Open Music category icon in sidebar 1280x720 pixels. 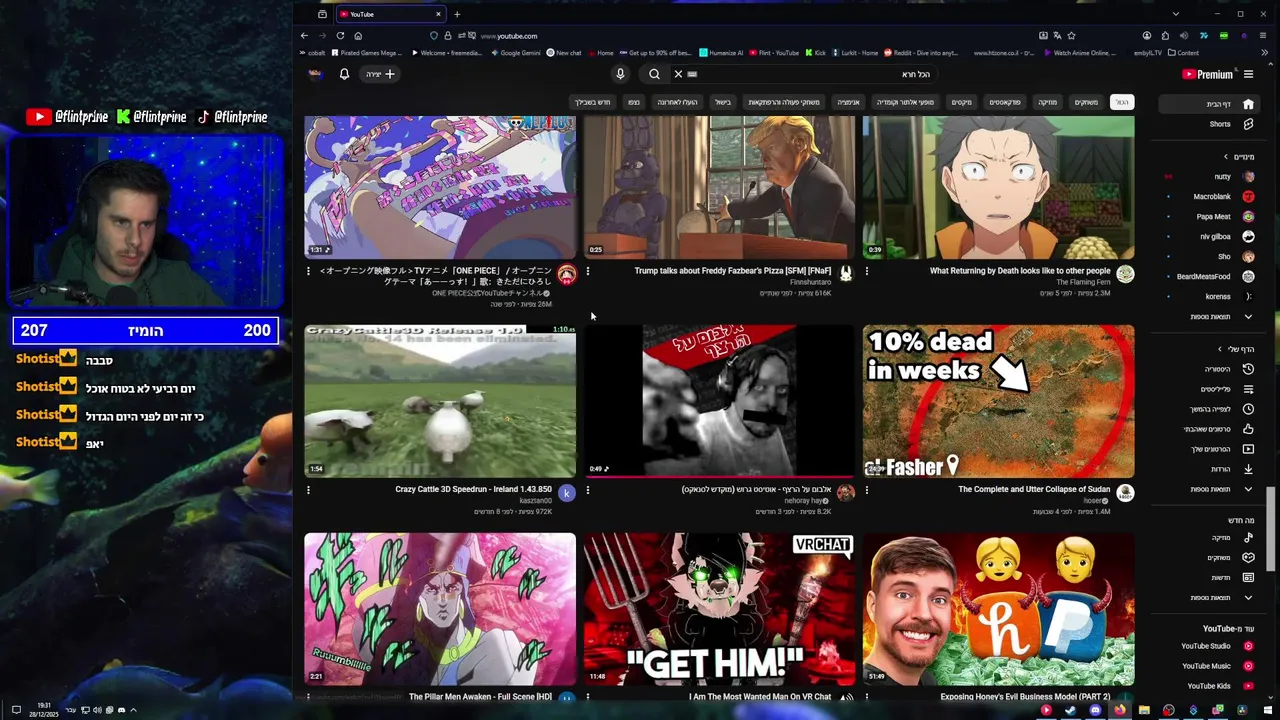pos(1248,537)
